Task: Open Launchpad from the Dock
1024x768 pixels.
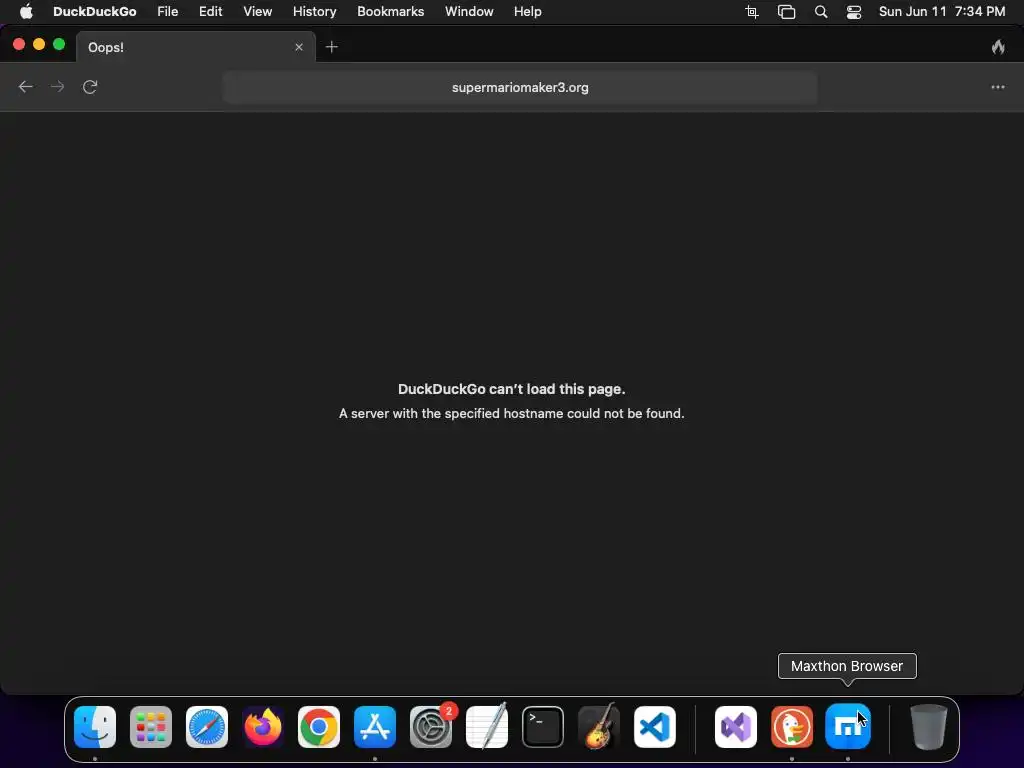Action: (151, 727)
